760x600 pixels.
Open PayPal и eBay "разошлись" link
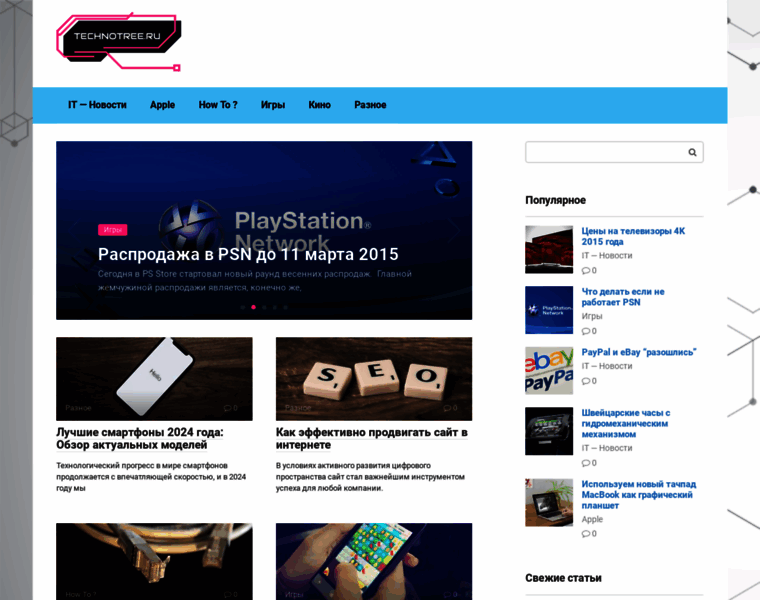(639, 352)
